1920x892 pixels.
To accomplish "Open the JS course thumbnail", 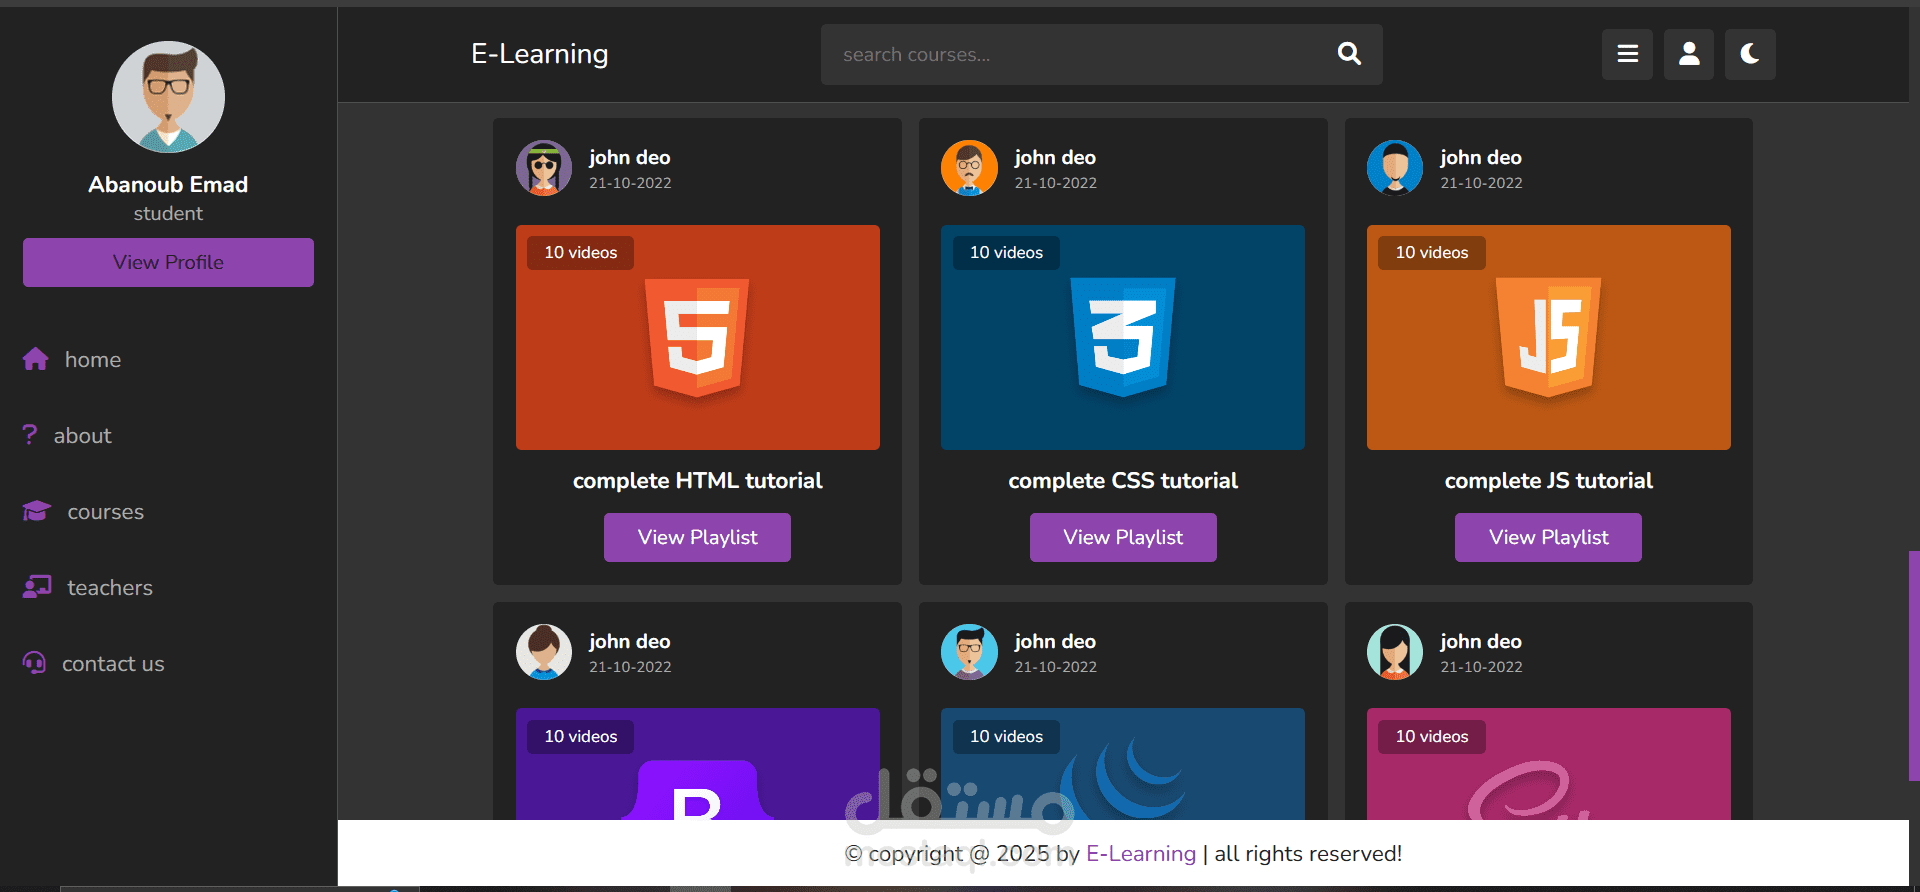I will [1549, 337].
